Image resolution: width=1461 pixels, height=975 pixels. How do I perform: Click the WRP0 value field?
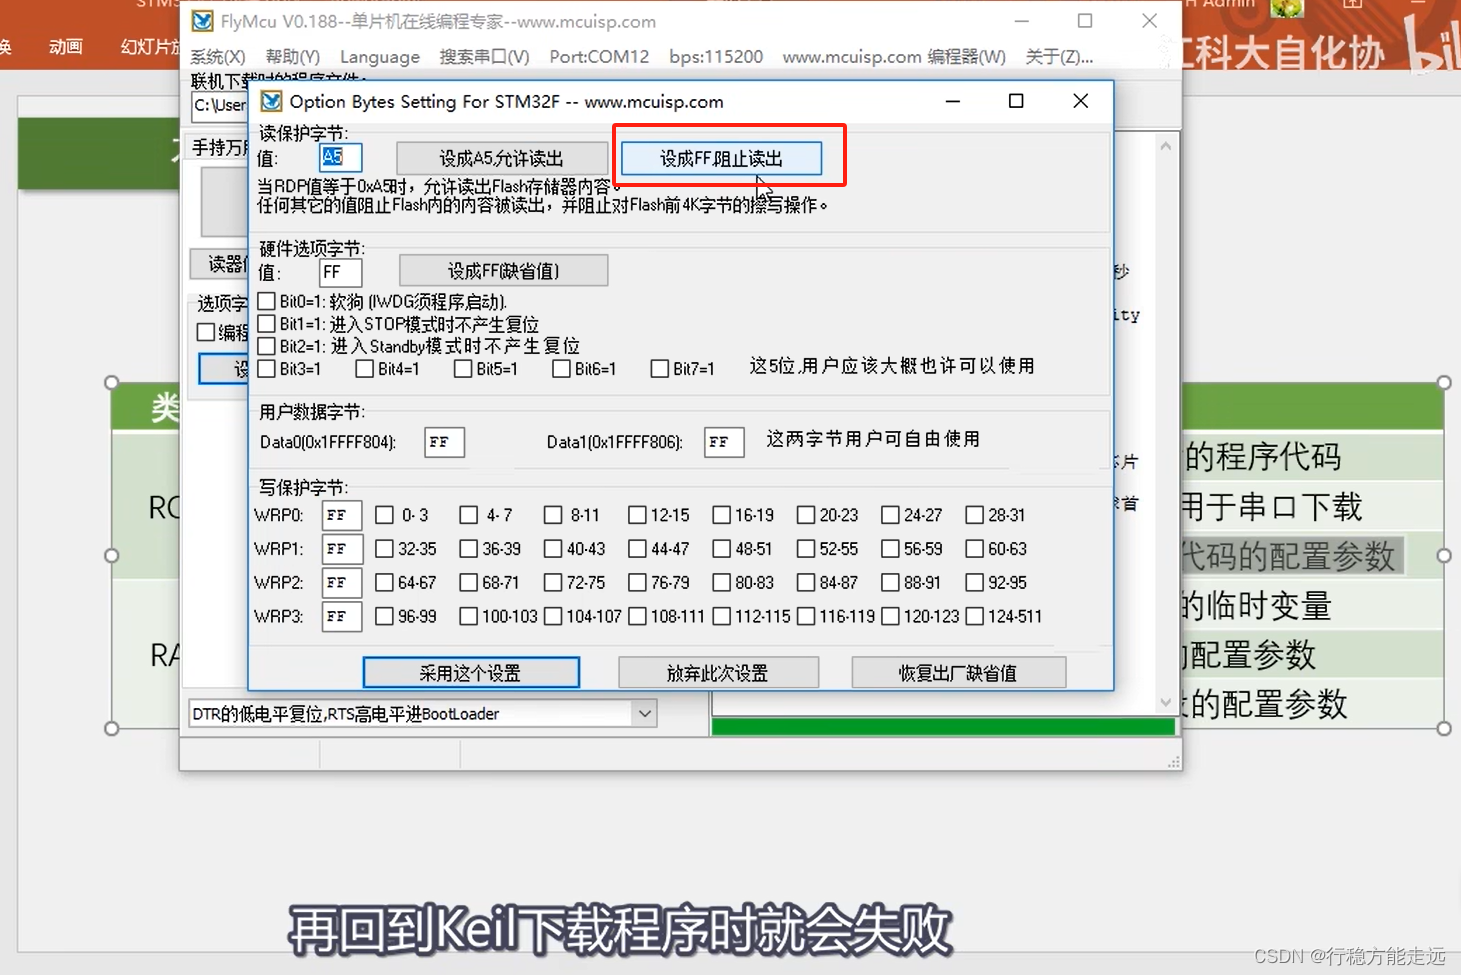click(x=342, y=515)
